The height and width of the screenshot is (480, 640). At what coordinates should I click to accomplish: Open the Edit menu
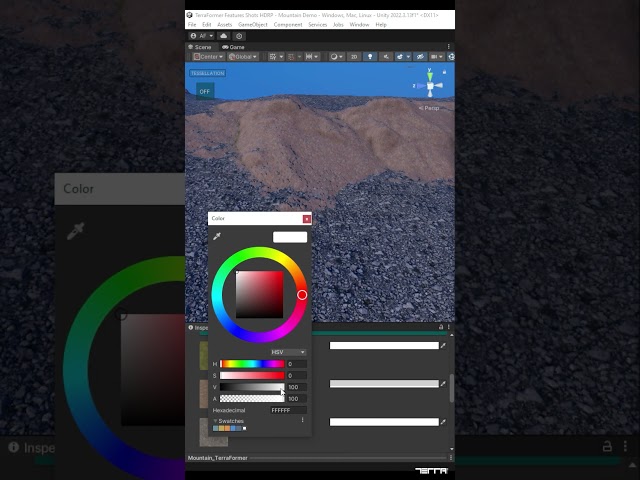tap(207, 24)
